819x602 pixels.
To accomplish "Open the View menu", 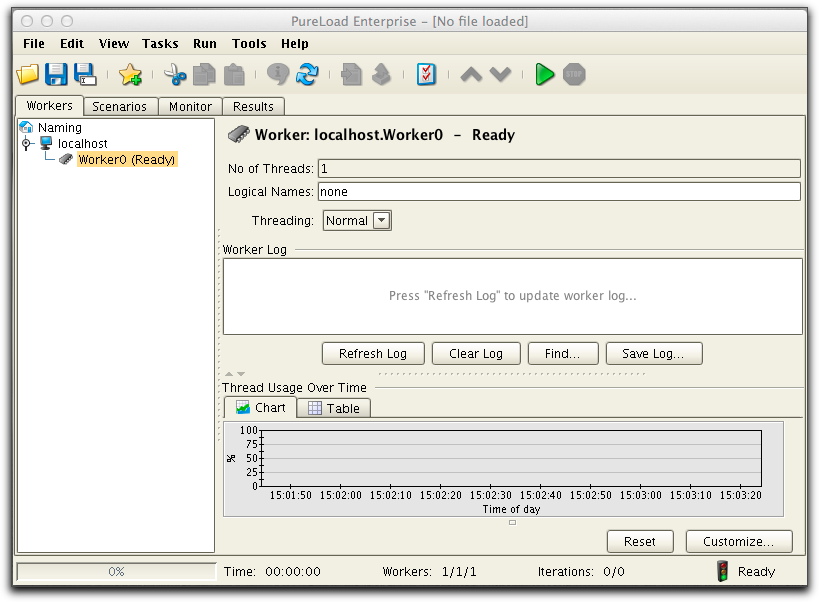I will 114,44.
